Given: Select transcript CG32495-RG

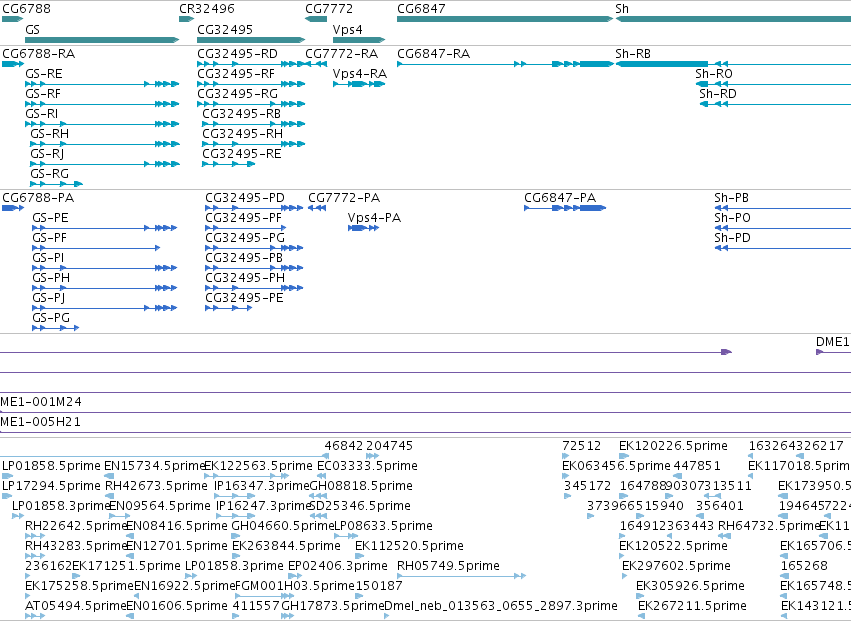Looking at the screenshot, I should 237,94.
